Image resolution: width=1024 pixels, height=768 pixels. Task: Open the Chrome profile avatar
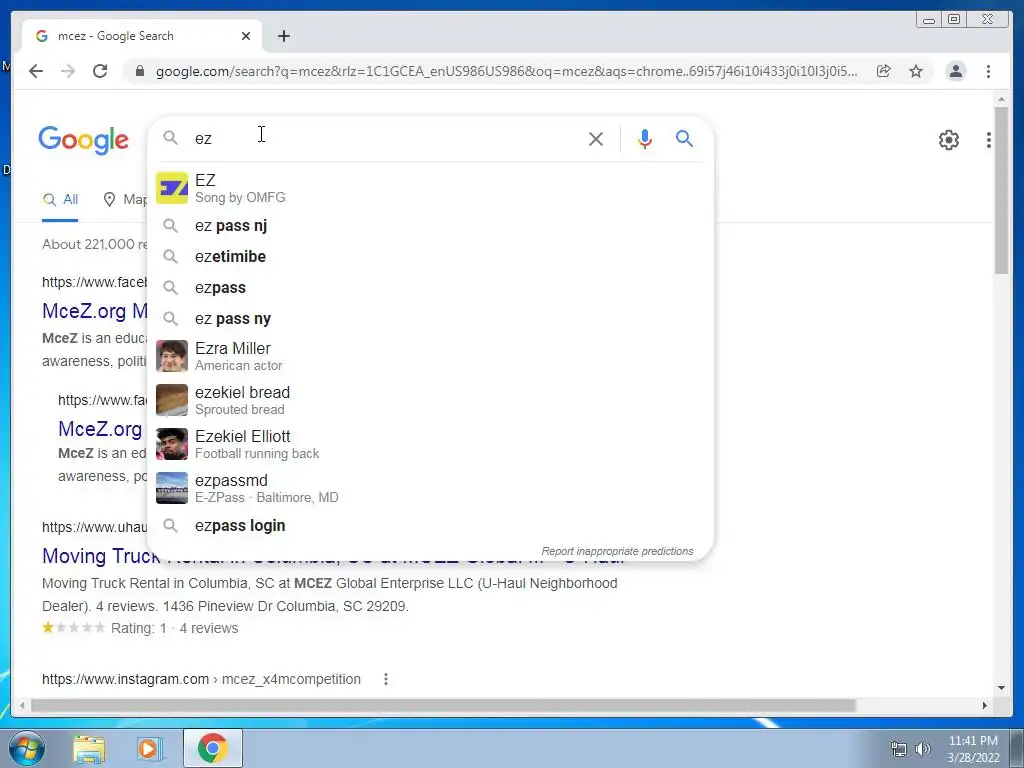(x=955, y=71)
